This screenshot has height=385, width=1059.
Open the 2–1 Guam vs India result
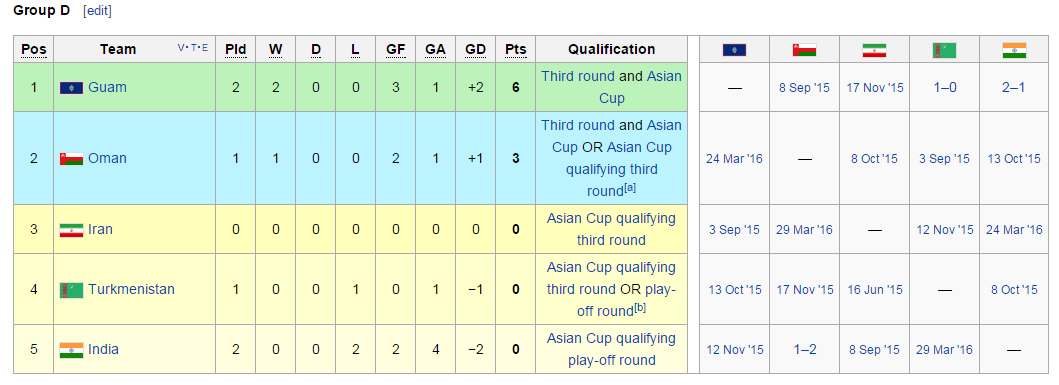click(x=1014, y=88)
